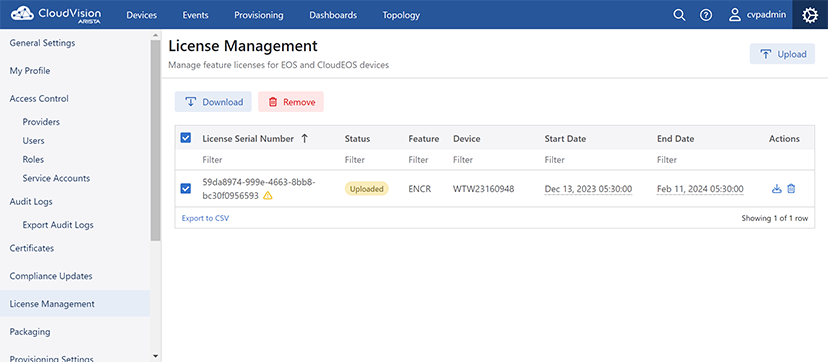Open the Provisioning menu

coord(259,15)
